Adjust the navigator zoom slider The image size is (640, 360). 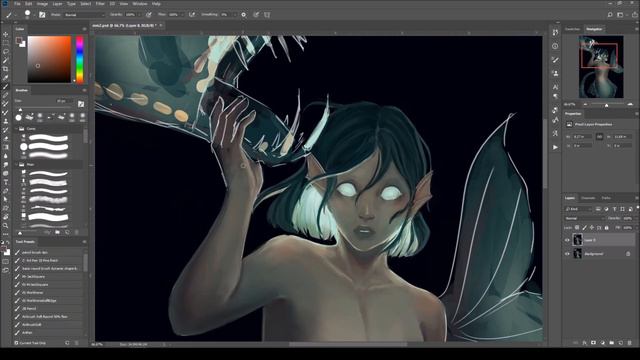tap(607, 105)
